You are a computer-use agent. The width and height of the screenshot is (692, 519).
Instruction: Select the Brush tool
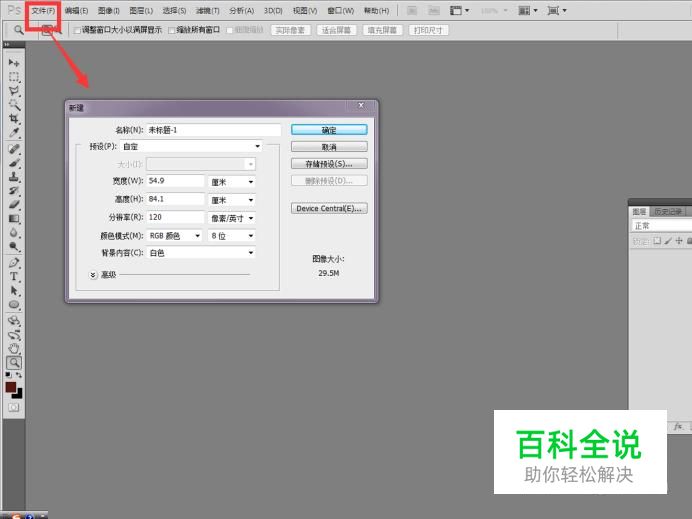click(x=14, y=163)
